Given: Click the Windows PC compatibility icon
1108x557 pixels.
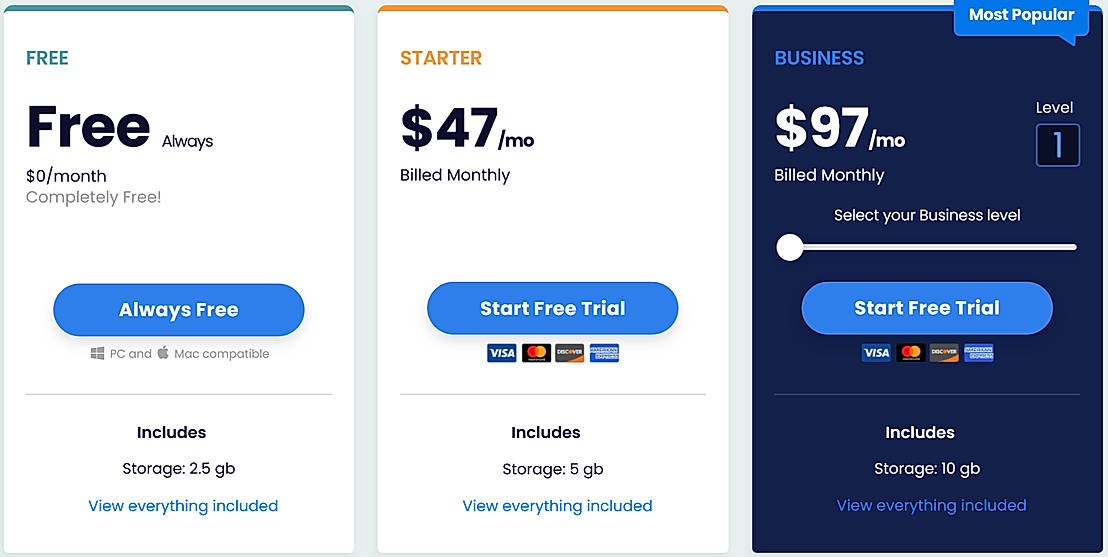Looking at the screenshot, I should coord(97,353).
